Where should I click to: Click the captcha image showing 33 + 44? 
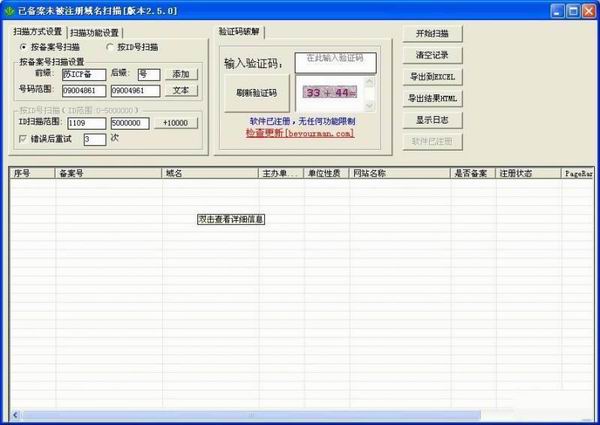coord(329,93)
